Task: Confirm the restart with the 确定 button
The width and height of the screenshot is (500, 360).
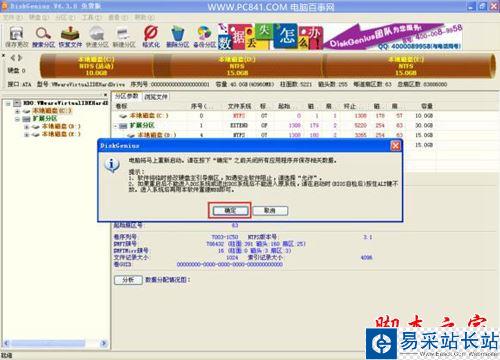Action: click(x=230, y=210)
